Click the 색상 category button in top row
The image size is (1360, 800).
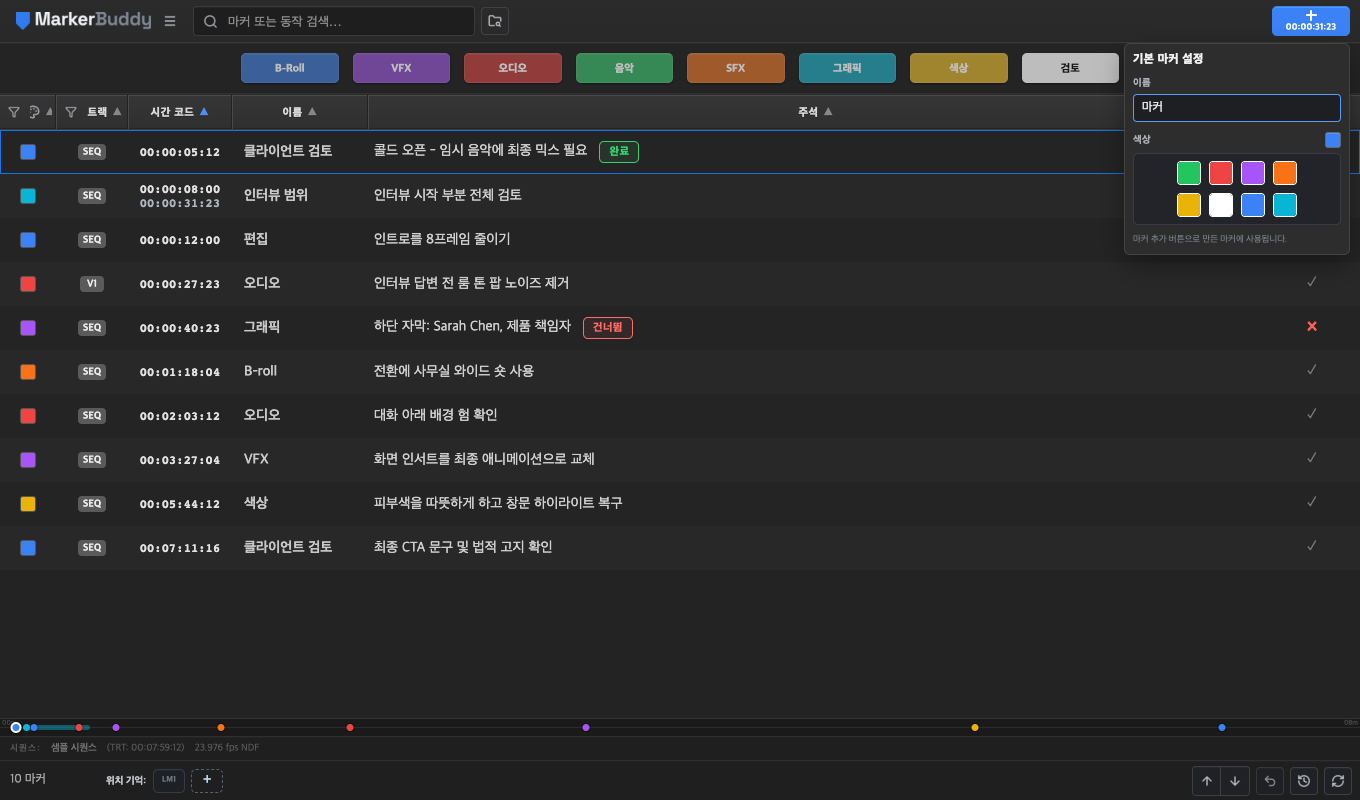[x=959, y=68]
